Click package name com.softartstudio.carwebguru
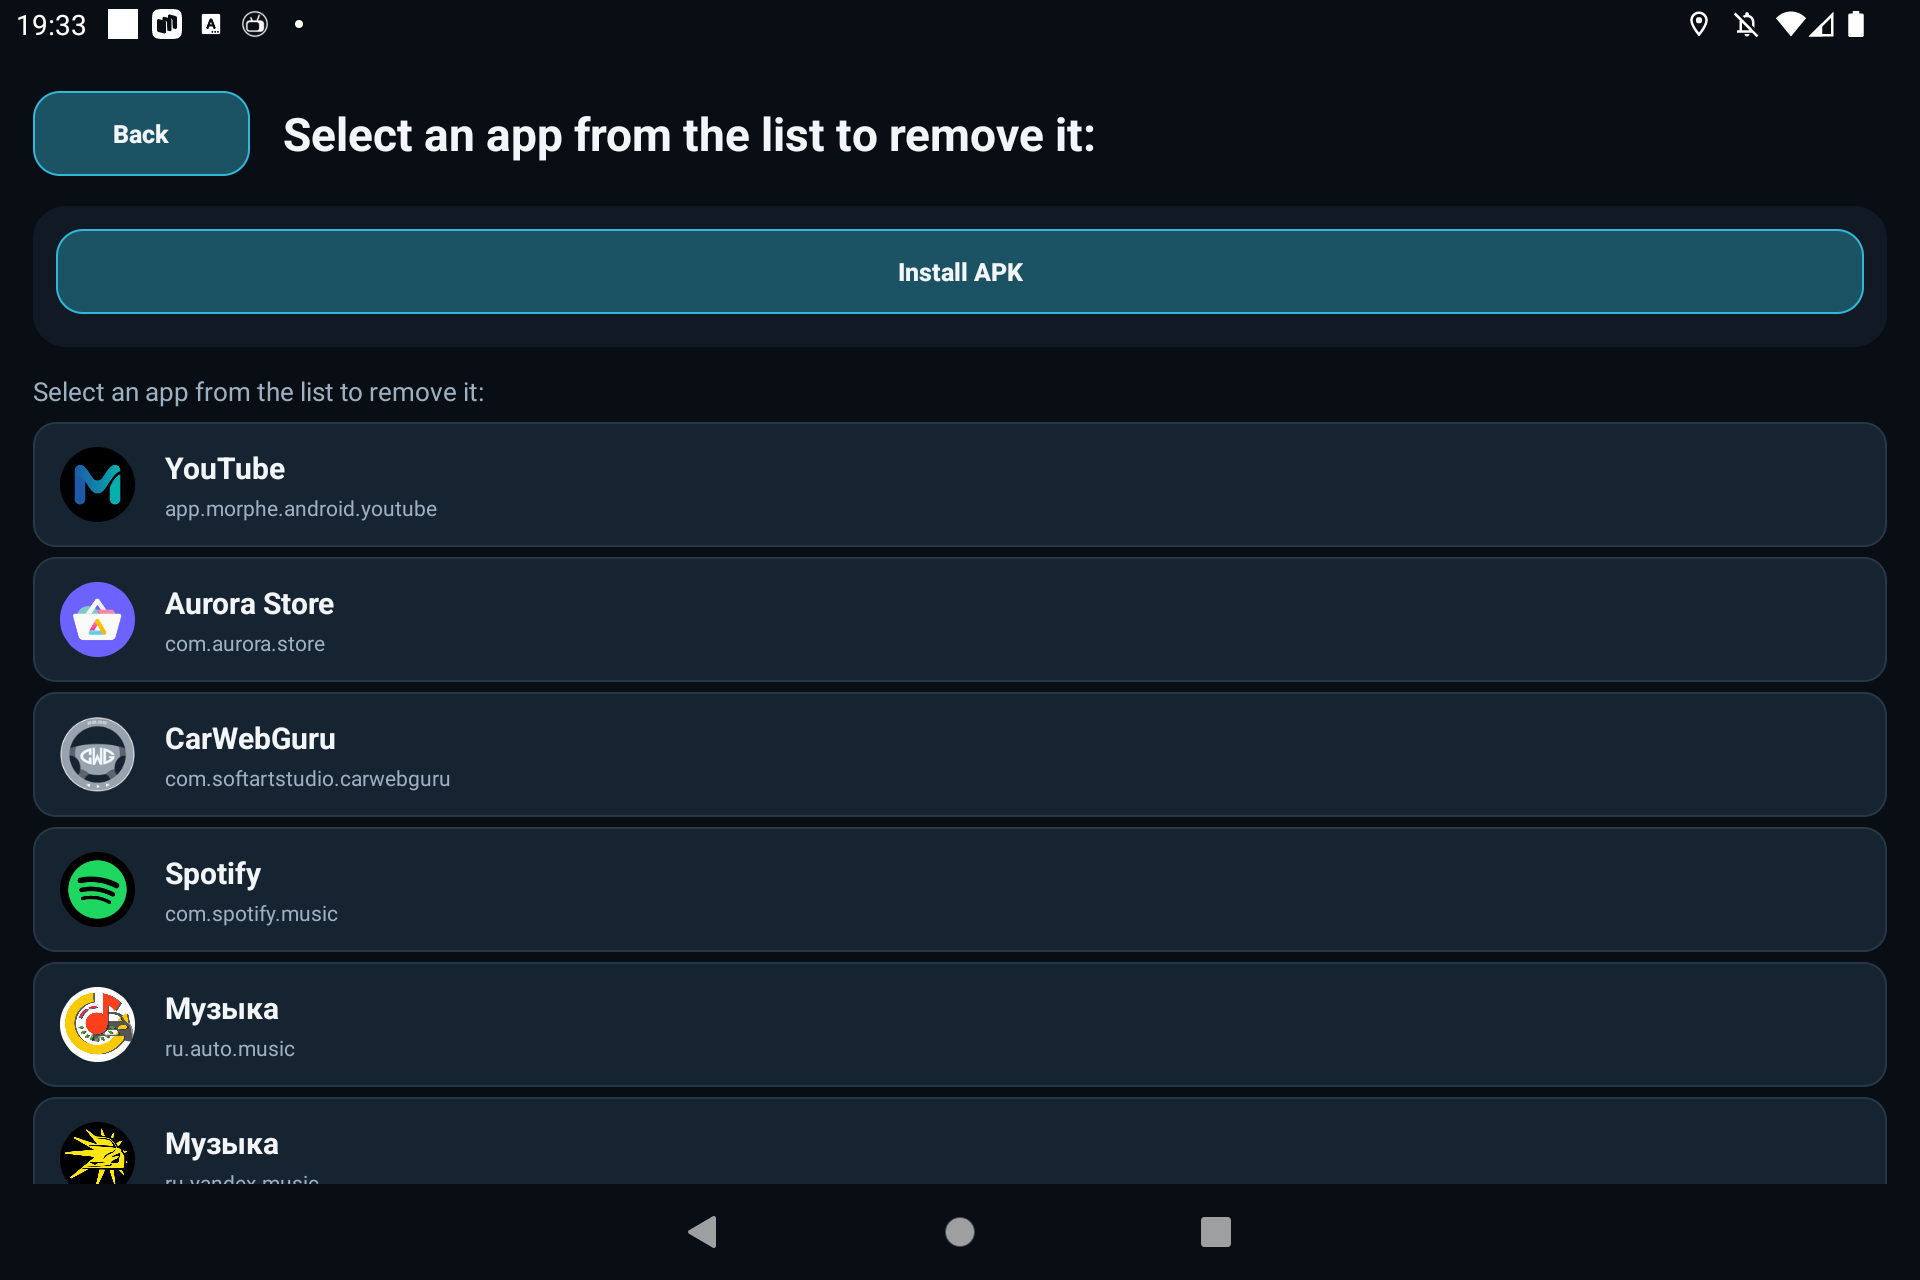This screenshot has height=1280, width=1920. pyautogui.click(x=308, y=779)
